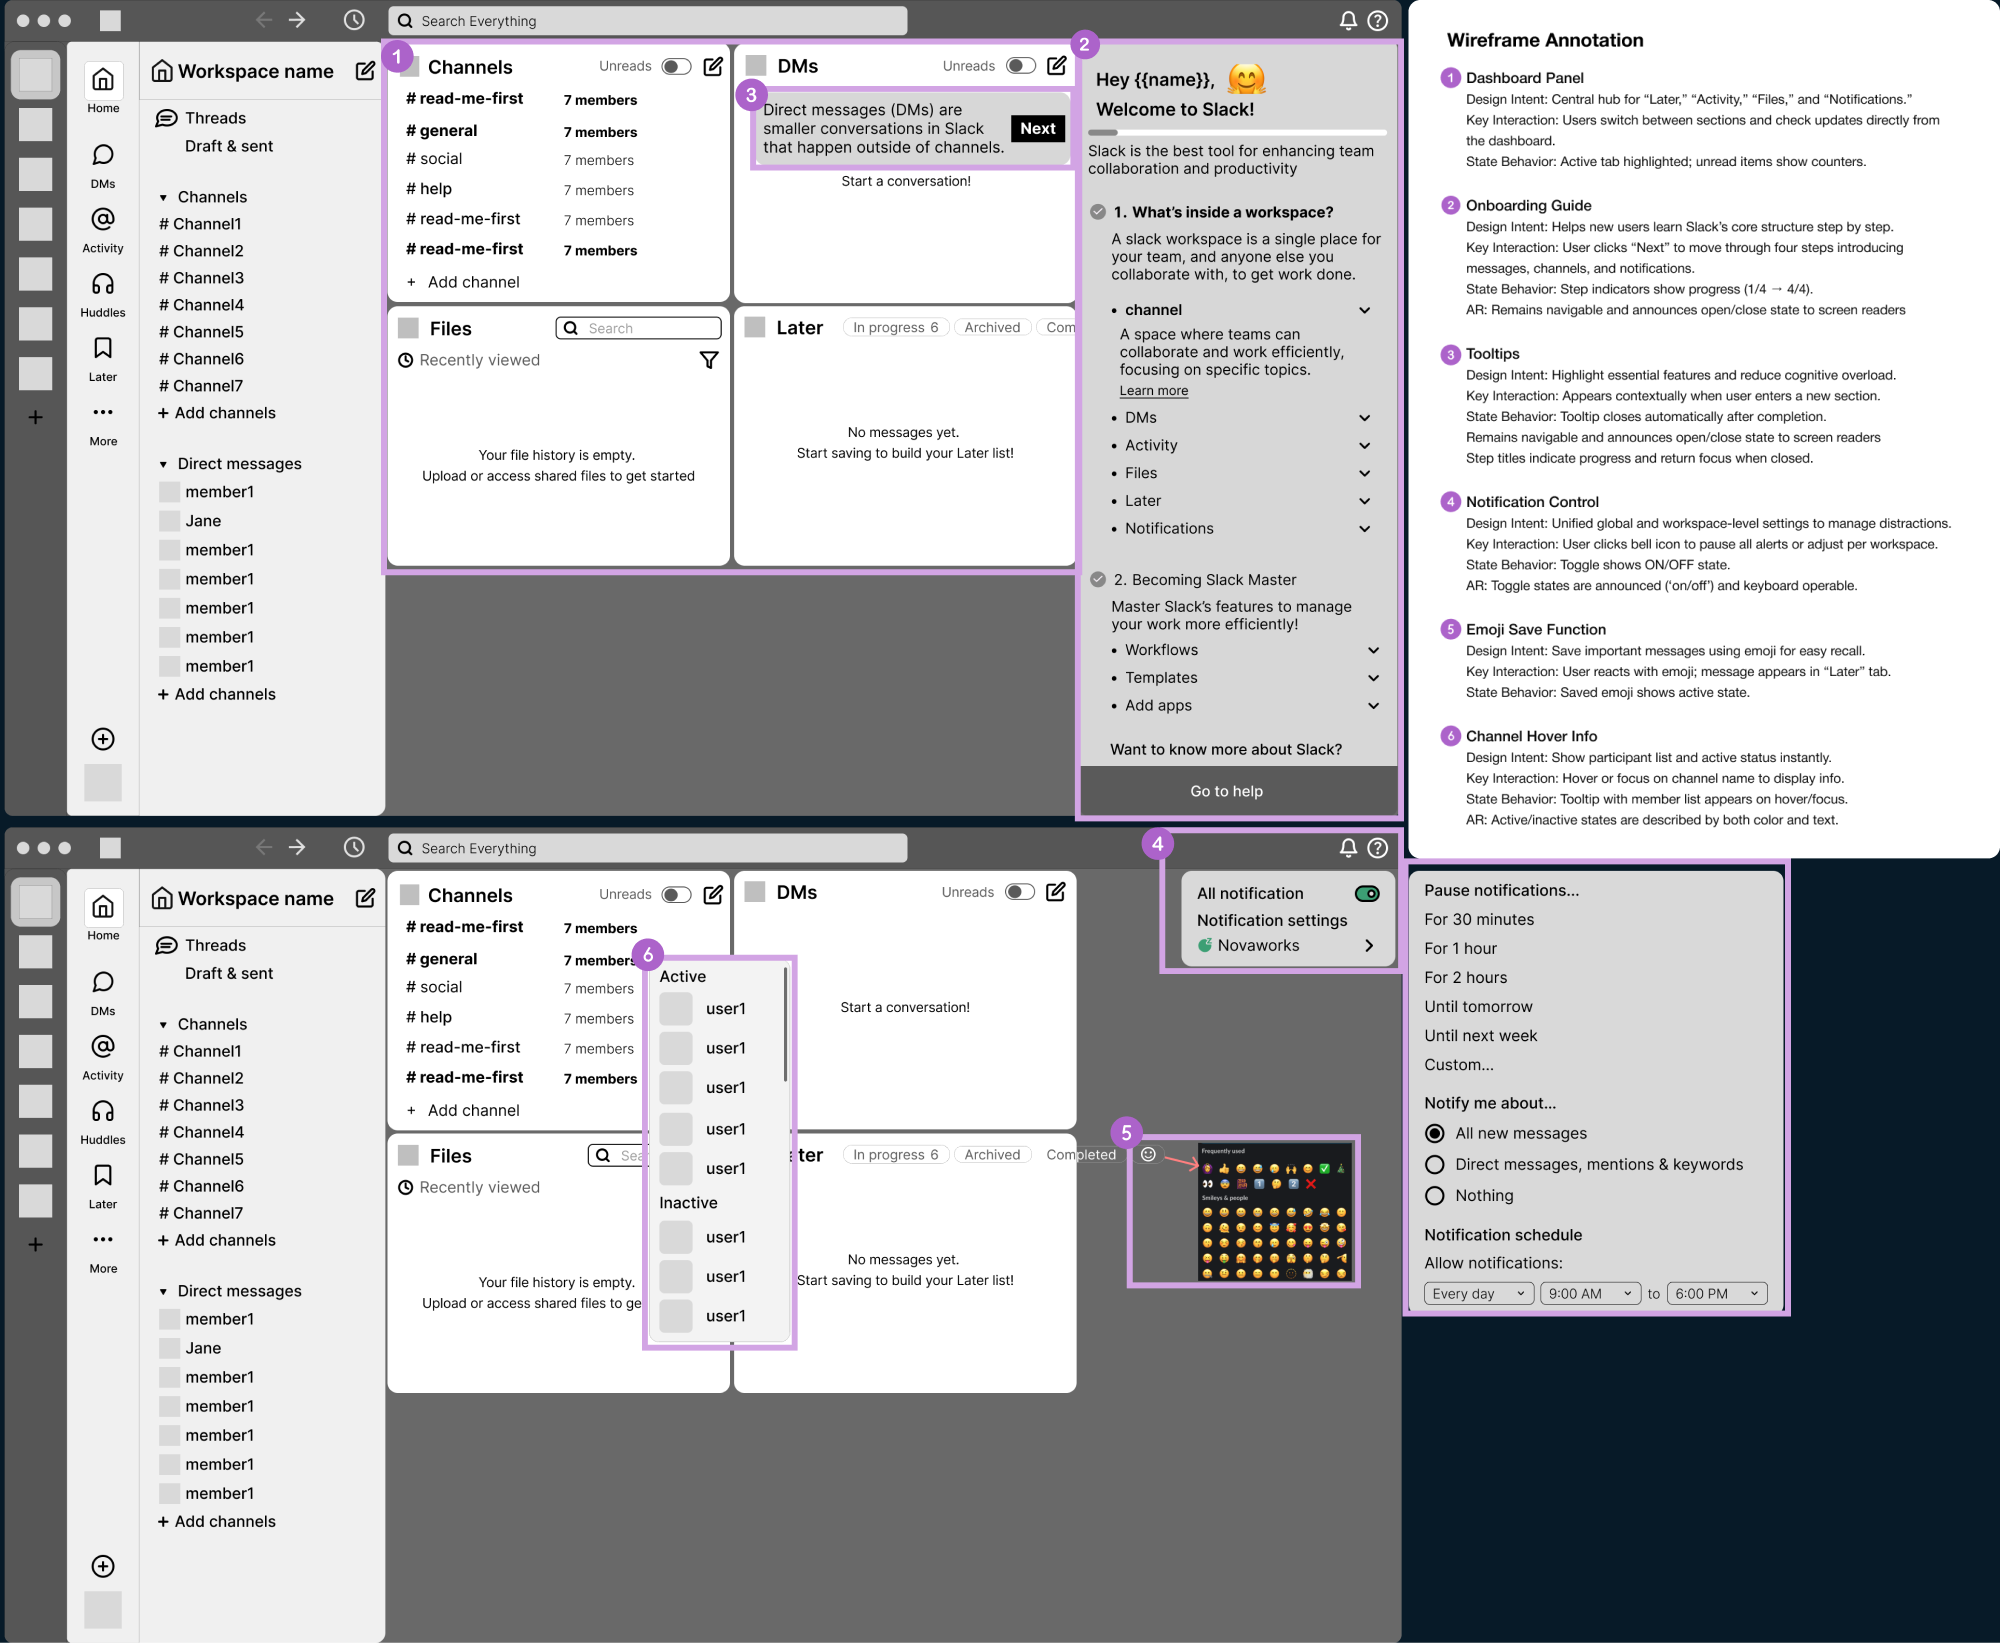Click the history clock icon in top window
This screenshot has width=2000, height=1643.
click(x=354, y=20)
